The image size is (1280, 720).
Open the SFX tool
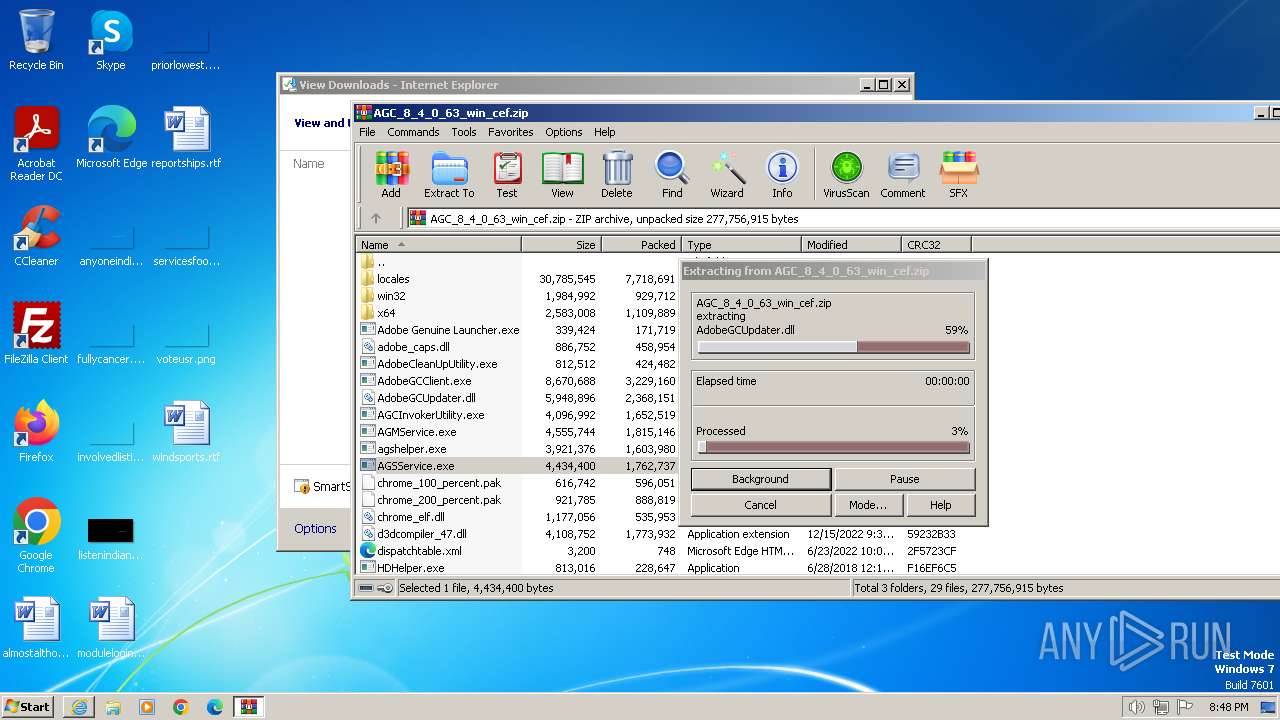pyautogui.click(x=958, y=175)
